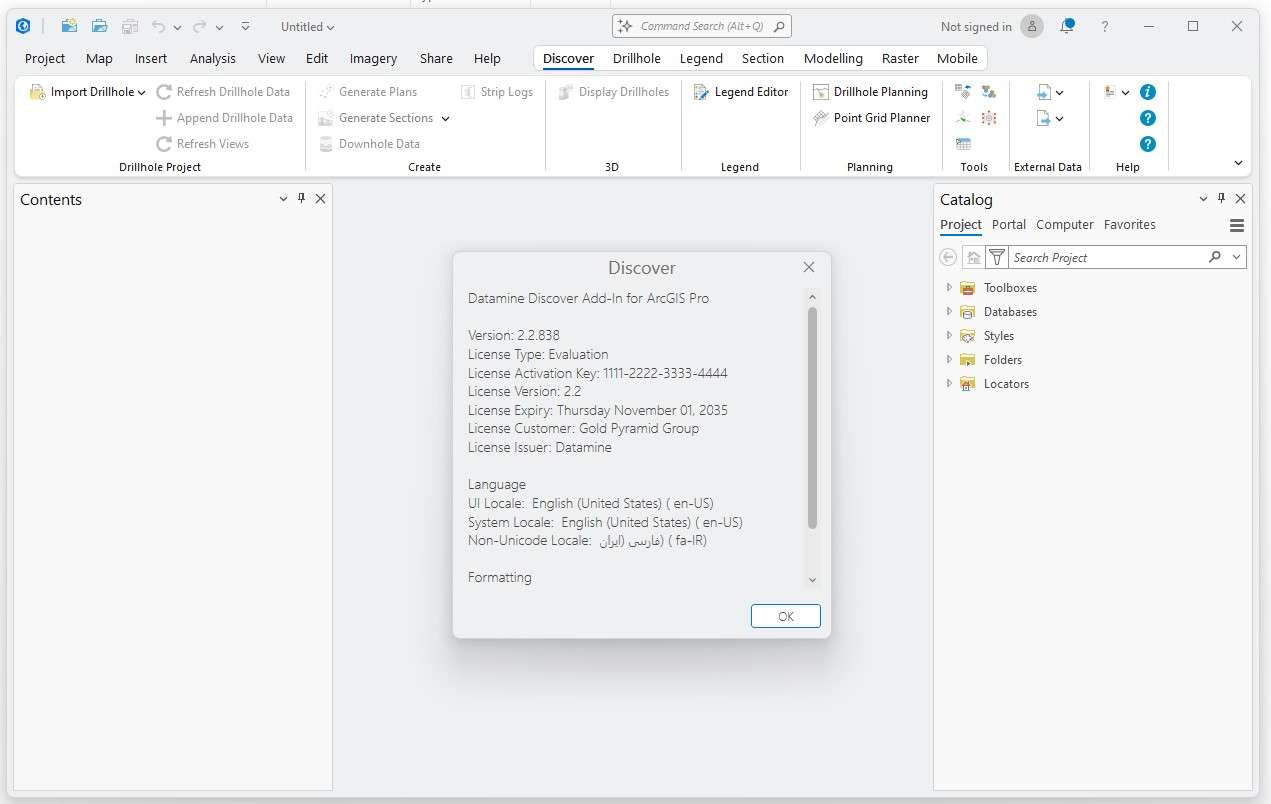Open the Import Drillhole dropdown
This screenshot has width=1271, height=804.
[141, 93]
